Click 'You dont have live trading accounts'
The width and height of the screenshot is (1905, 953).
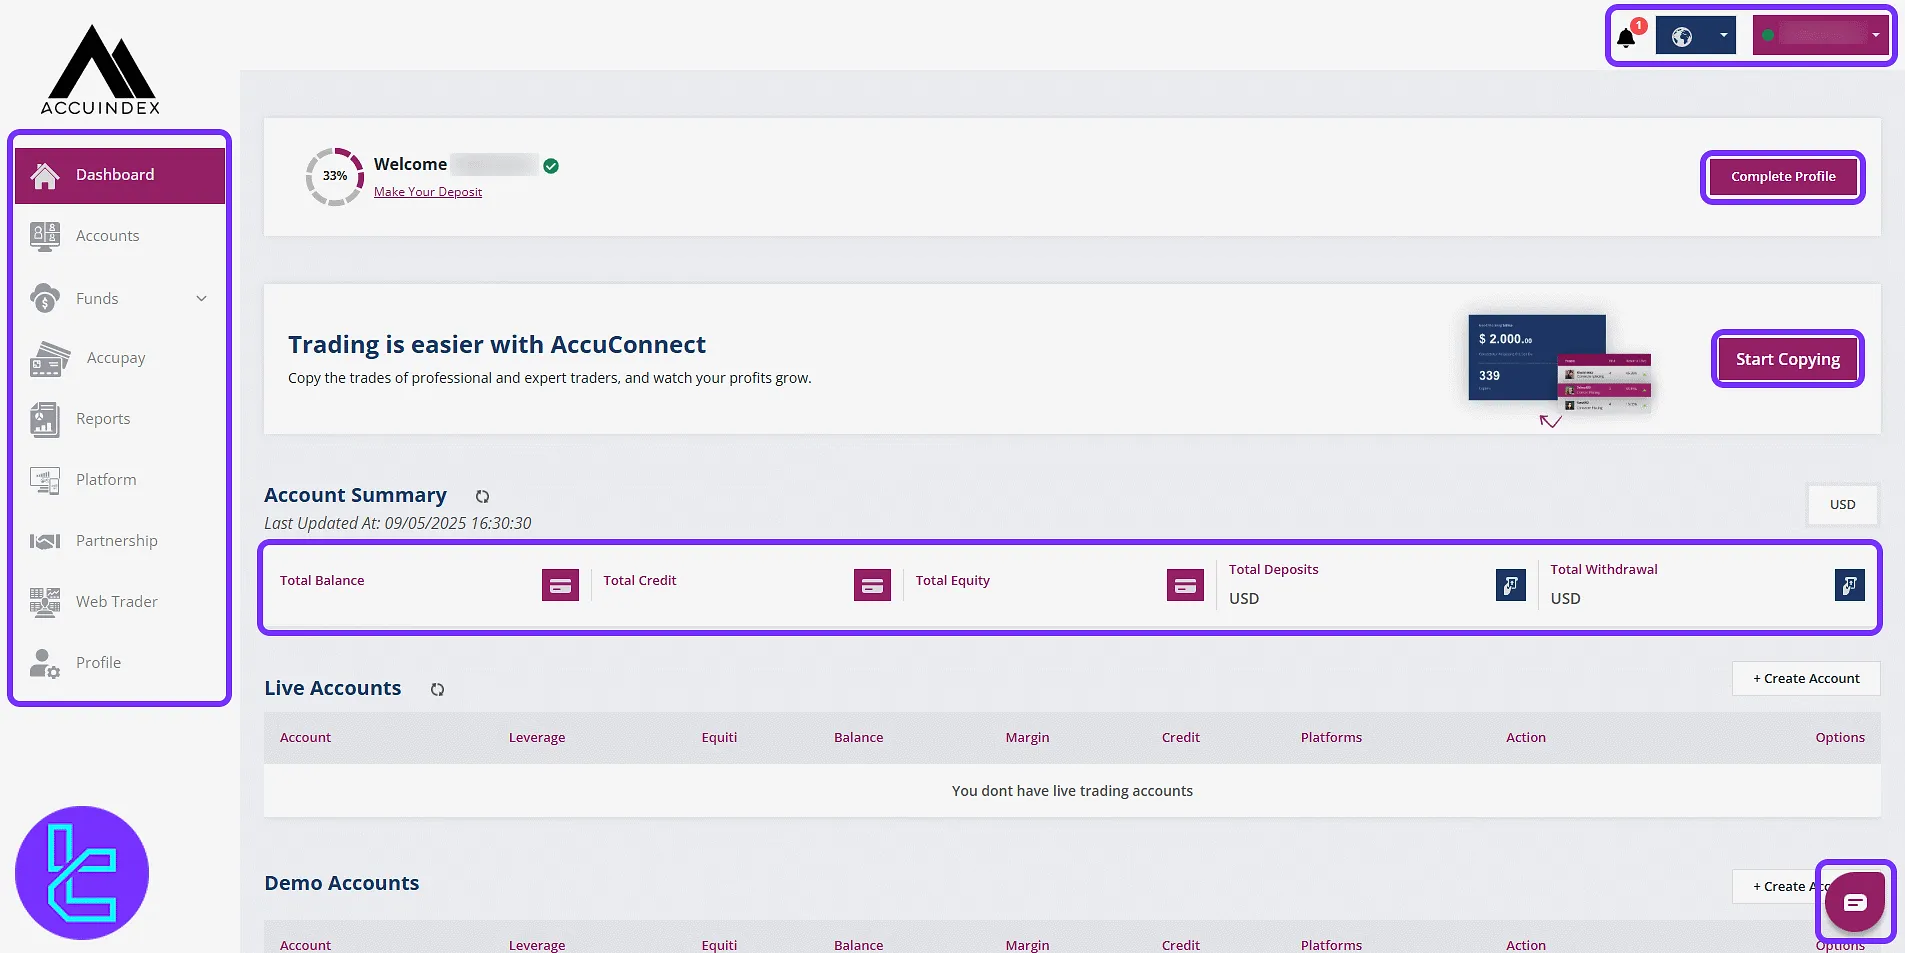1072,791
